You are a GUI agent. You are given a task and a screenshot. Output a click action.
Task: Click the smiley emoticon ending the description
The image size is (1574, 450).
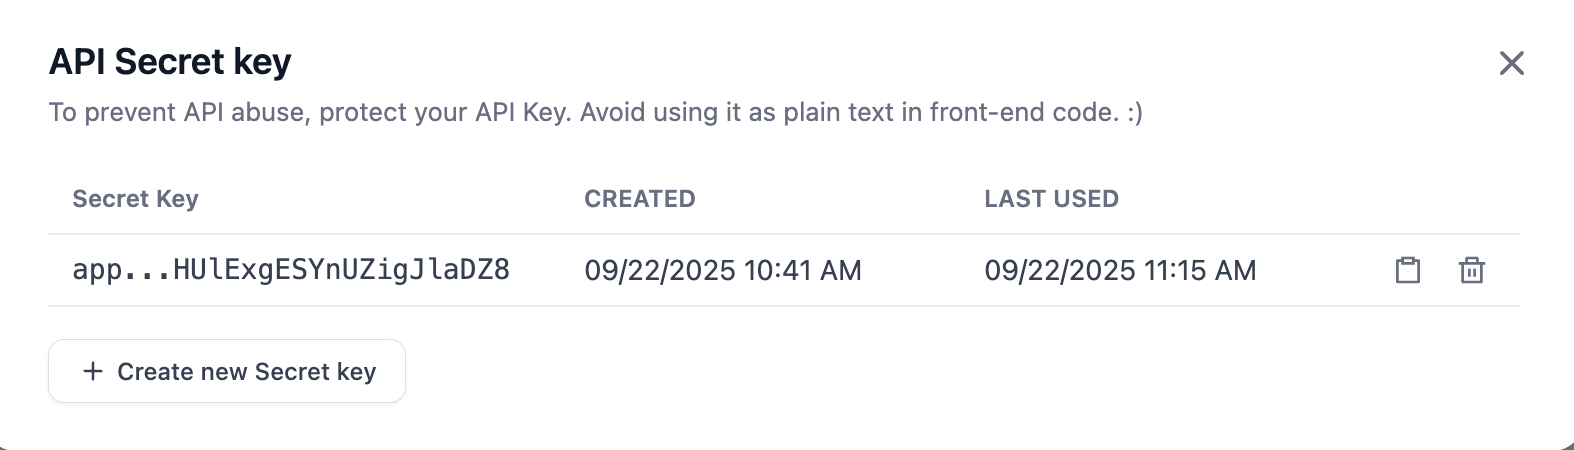point(1134,112)
